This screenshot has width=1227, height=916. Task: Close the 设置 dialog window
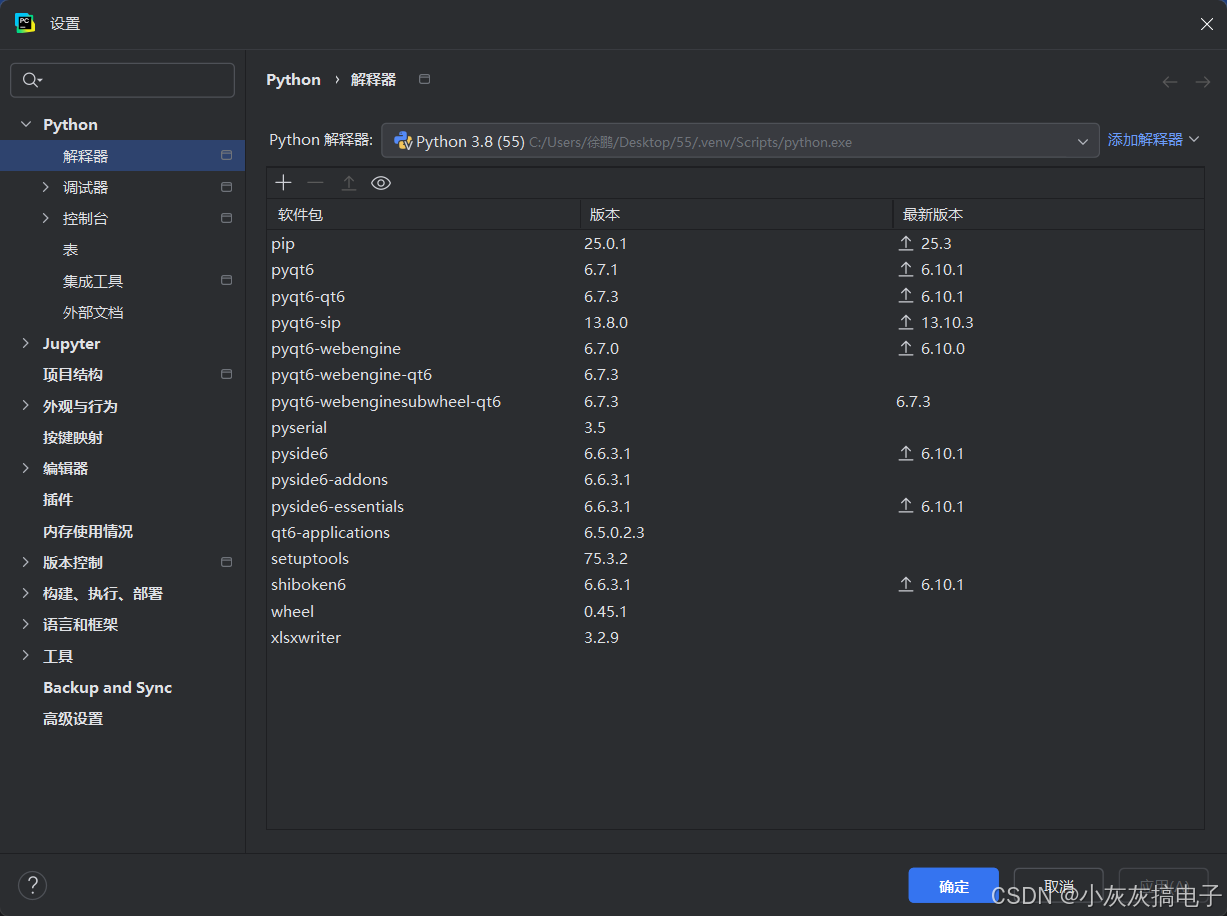tap(1206, 24)
